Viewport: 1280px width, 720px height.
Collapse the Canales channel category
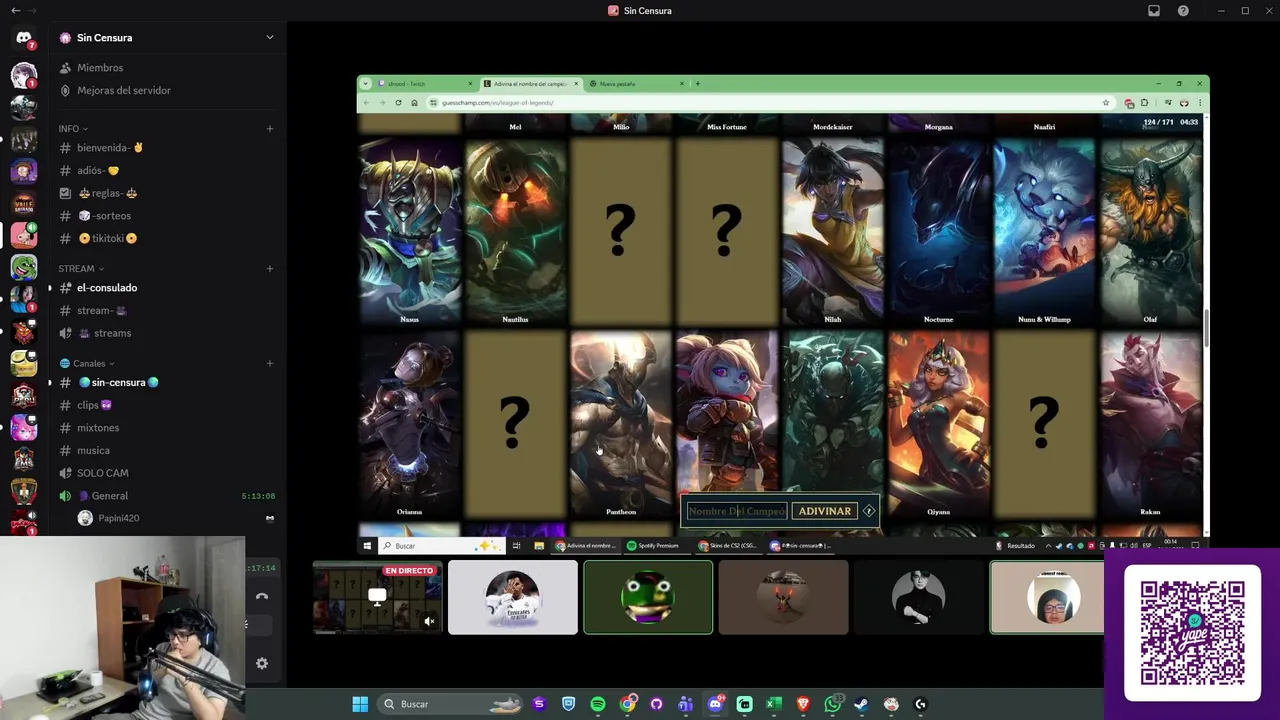[x=87, y=363]
